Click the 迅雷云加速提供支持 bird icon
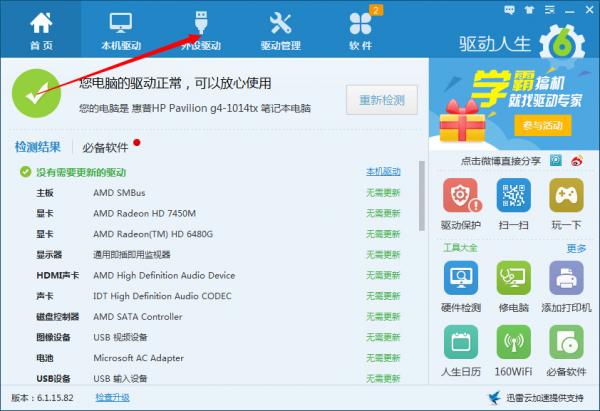The width and height of the screenshot is (600, 411). [x=494, y=398]
